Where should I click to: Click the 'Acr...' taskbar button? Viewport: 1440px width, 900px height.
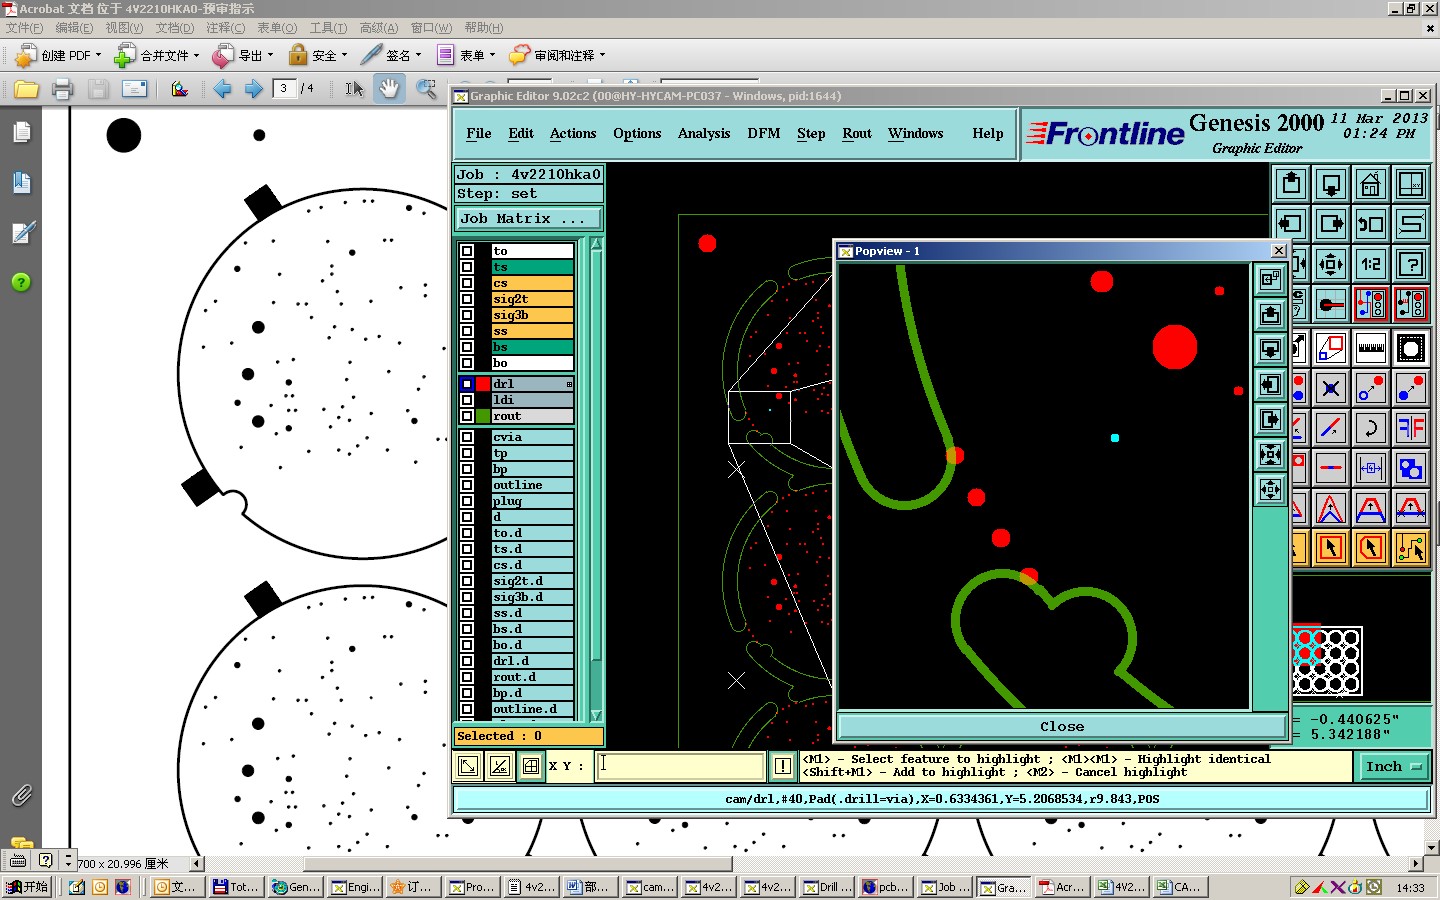pos(1061,887)
